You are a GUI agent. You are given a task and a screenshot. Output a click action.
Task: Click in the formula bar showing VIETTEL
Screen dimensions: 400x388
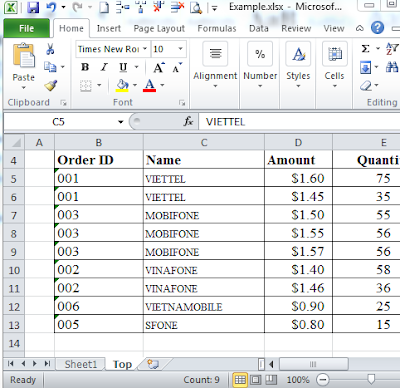pyautogui.click(x=299, y=122)
